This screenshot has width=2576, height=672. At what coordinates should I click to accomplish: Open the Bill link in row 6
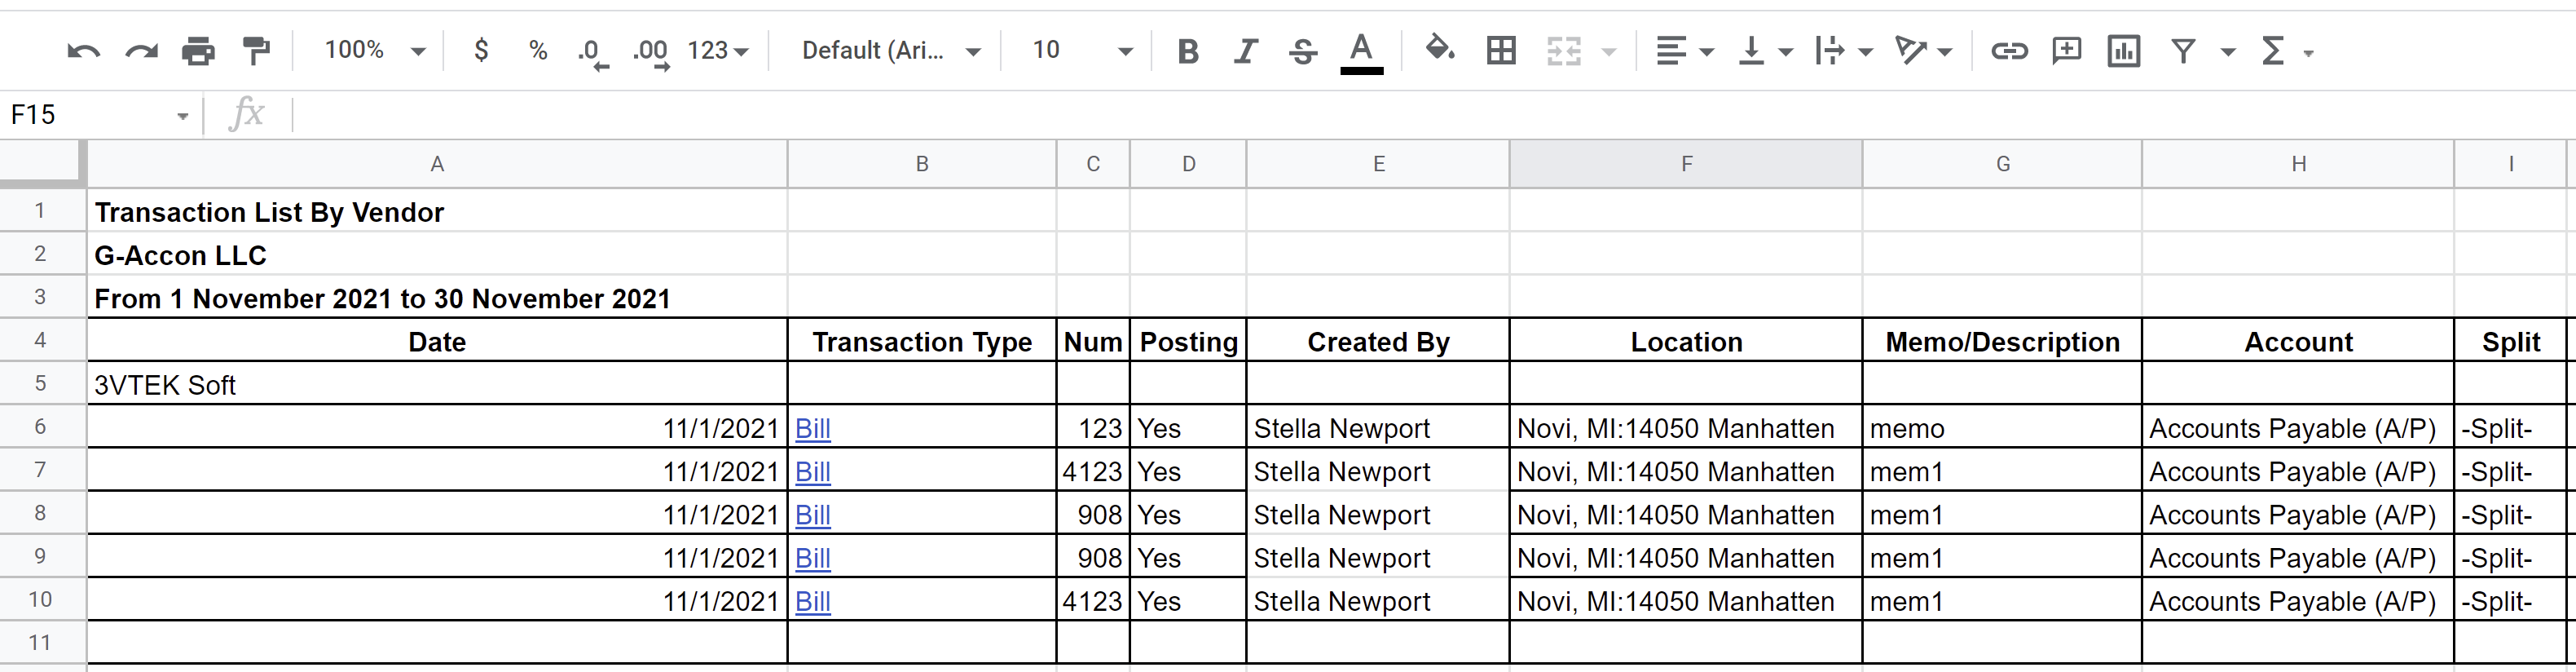(x=813, y=428)
